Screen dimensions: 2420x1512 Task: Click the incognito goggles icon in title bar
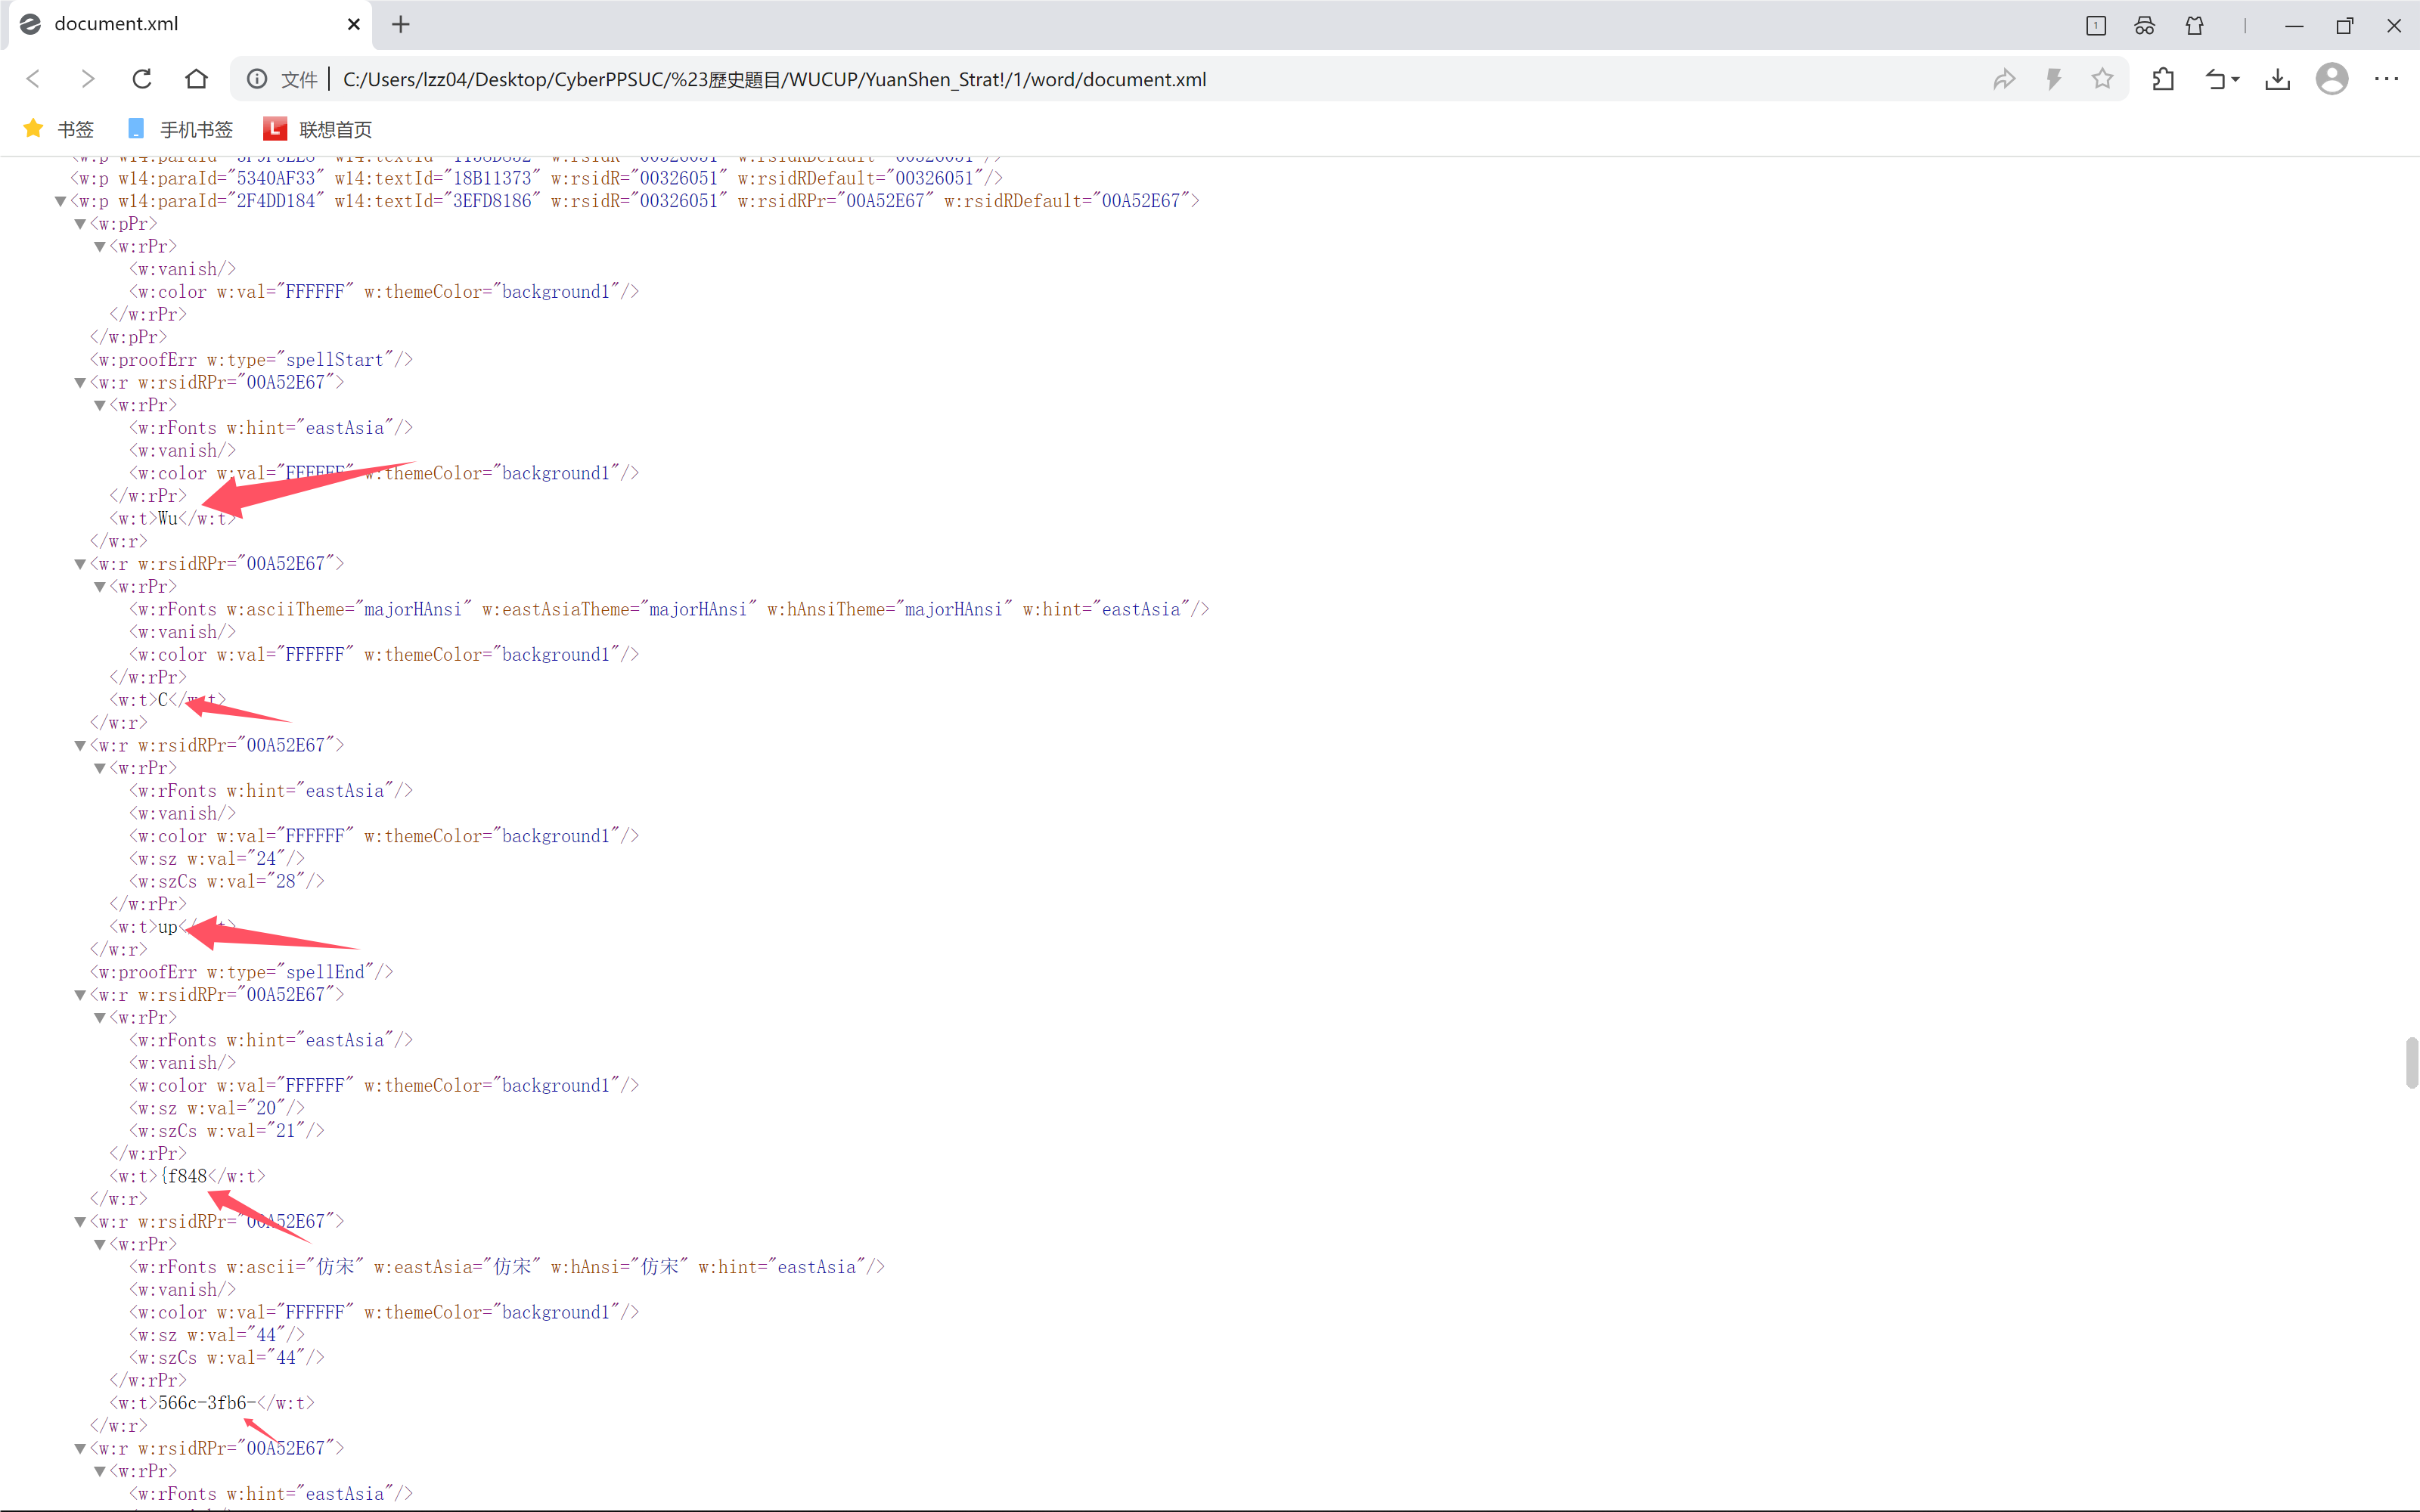[x=2144, y=26]
